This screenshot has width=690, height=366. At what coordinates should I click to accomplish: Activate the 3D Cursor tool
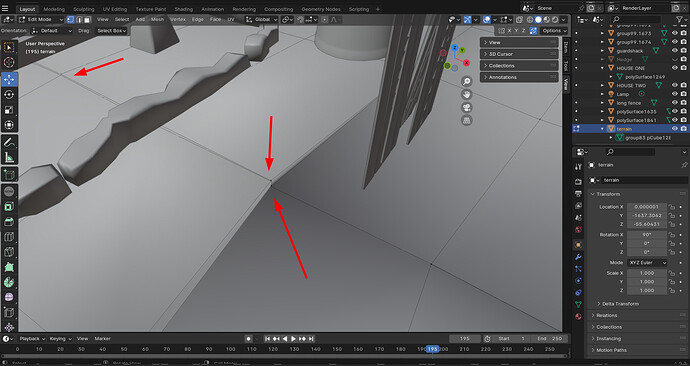coord(9,62)
